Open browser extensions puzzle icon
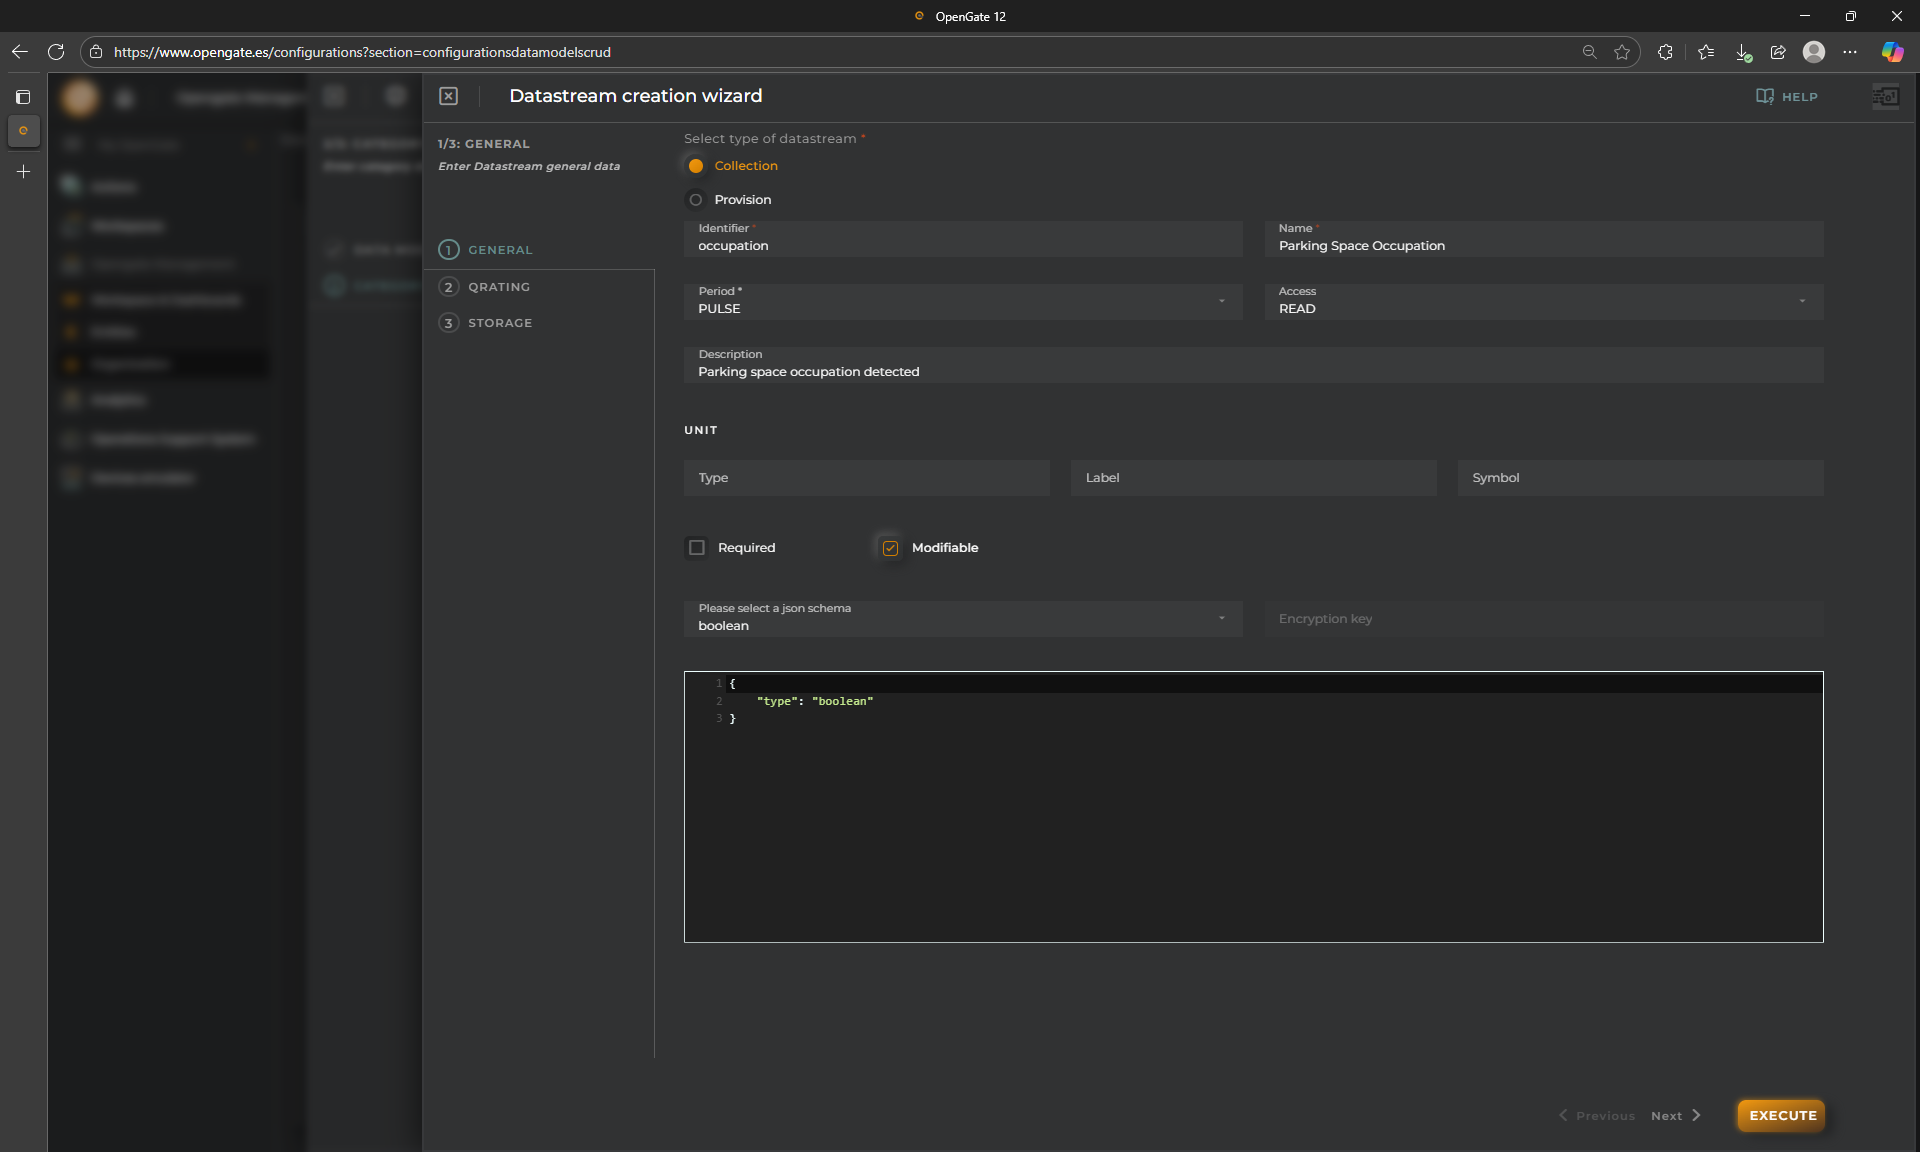Viewport: 1920px width, 1152px height. click(x=1665, y=52)
